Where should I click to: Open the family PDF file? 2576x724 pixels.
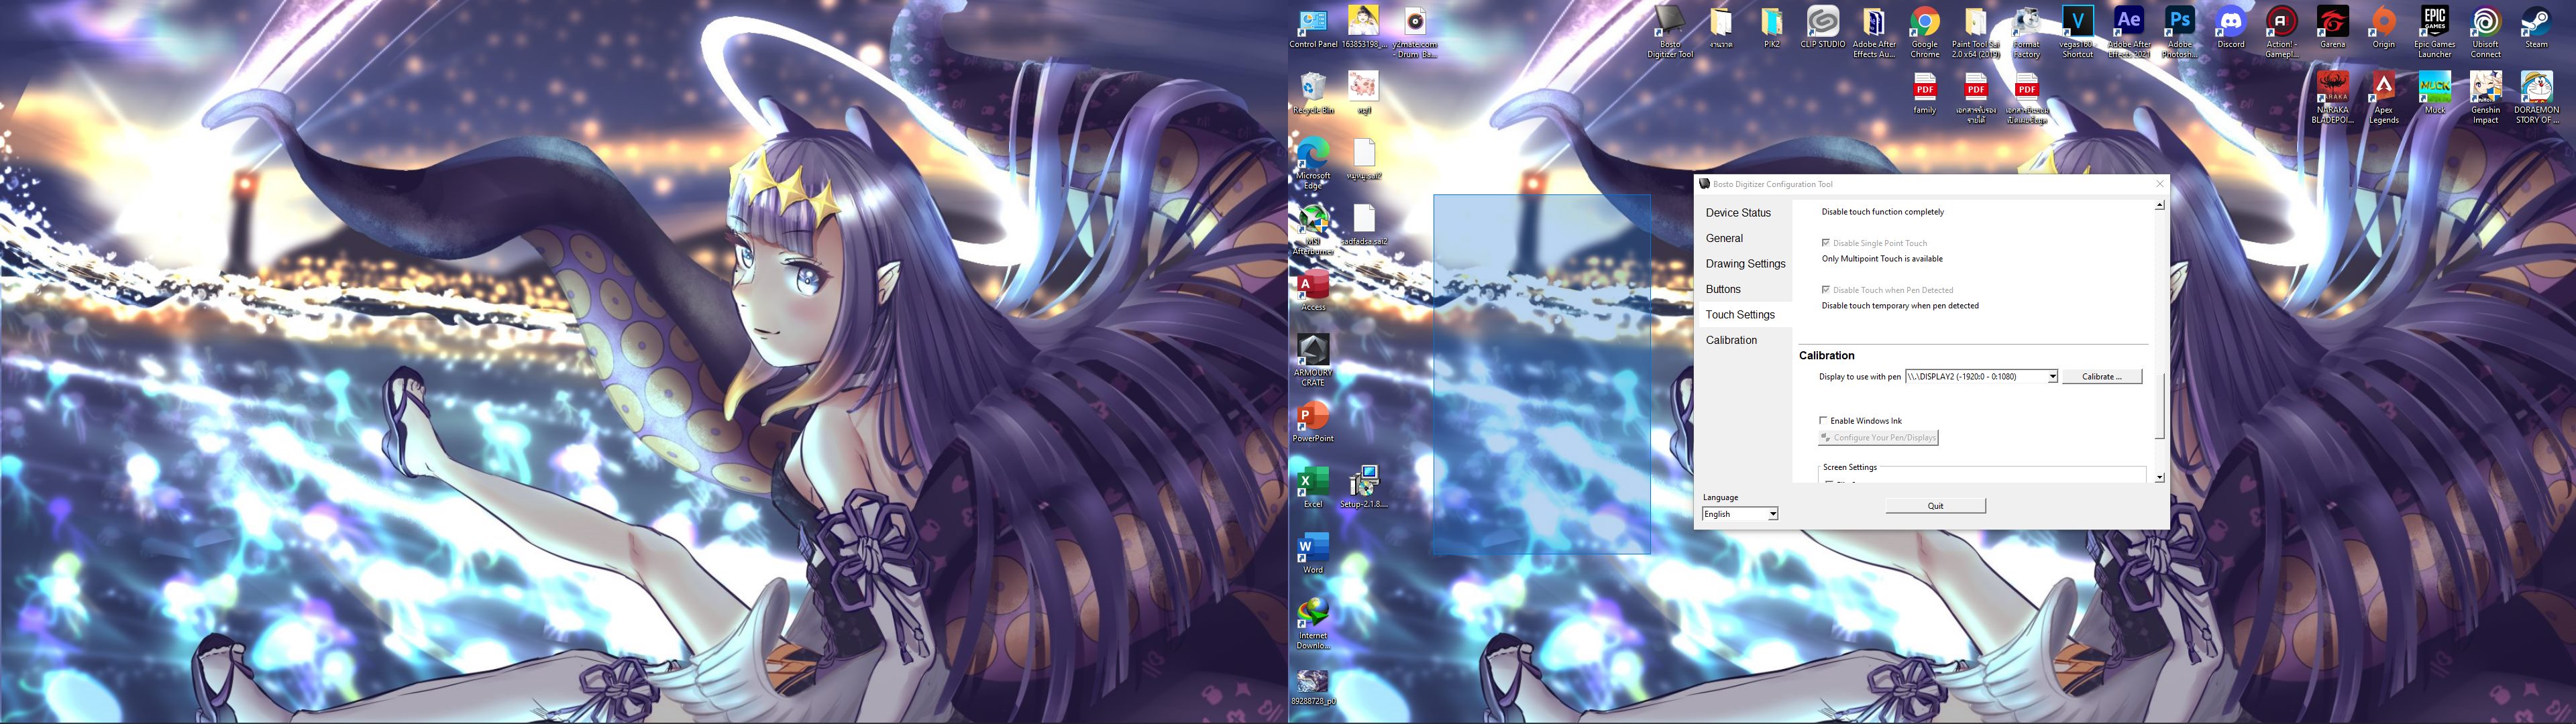tap(1925, 94)
